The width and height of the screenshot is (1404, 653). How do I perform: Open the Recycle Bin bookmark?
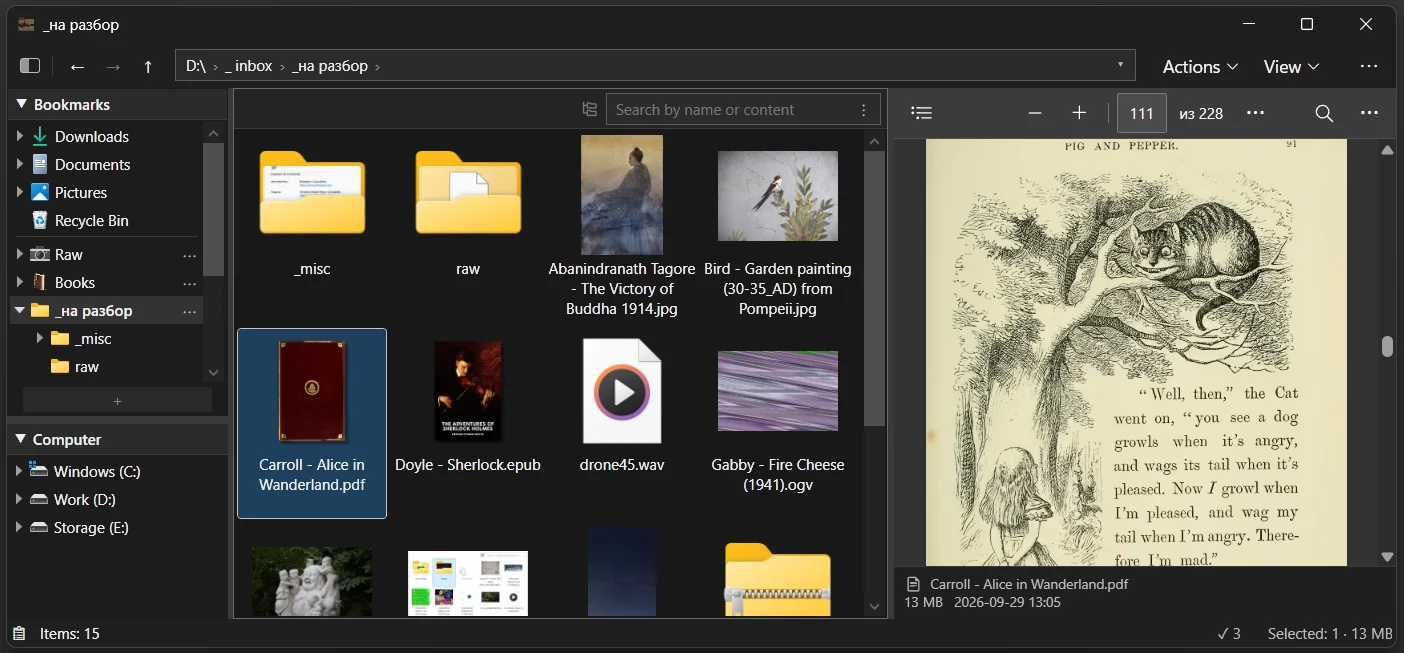pyautogui.click(x=91, y=220)
